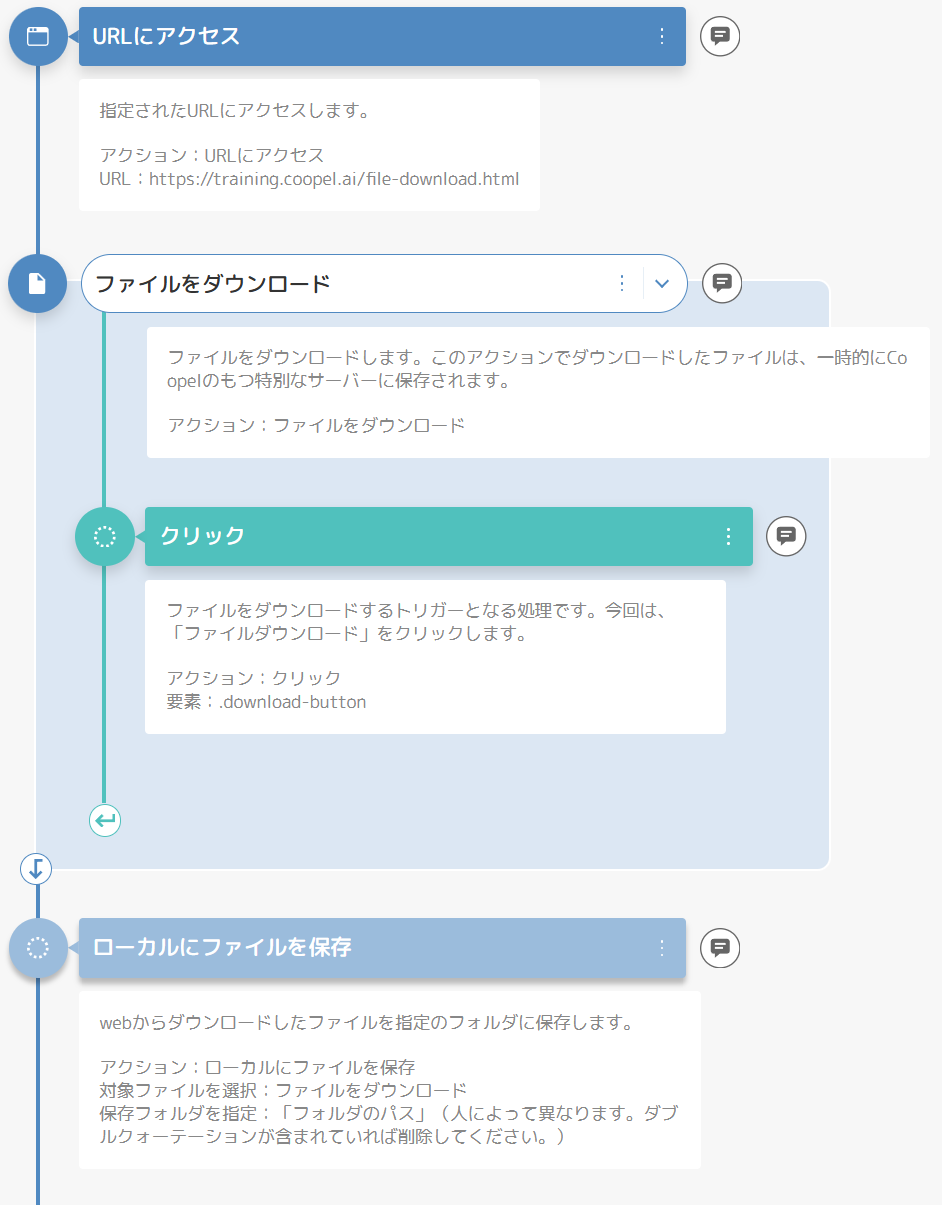Select the ローカルにファイルを保存 action header
The height and width of the screenshot is (1205, 942).
pyautogui.click(x=382, y=947)
